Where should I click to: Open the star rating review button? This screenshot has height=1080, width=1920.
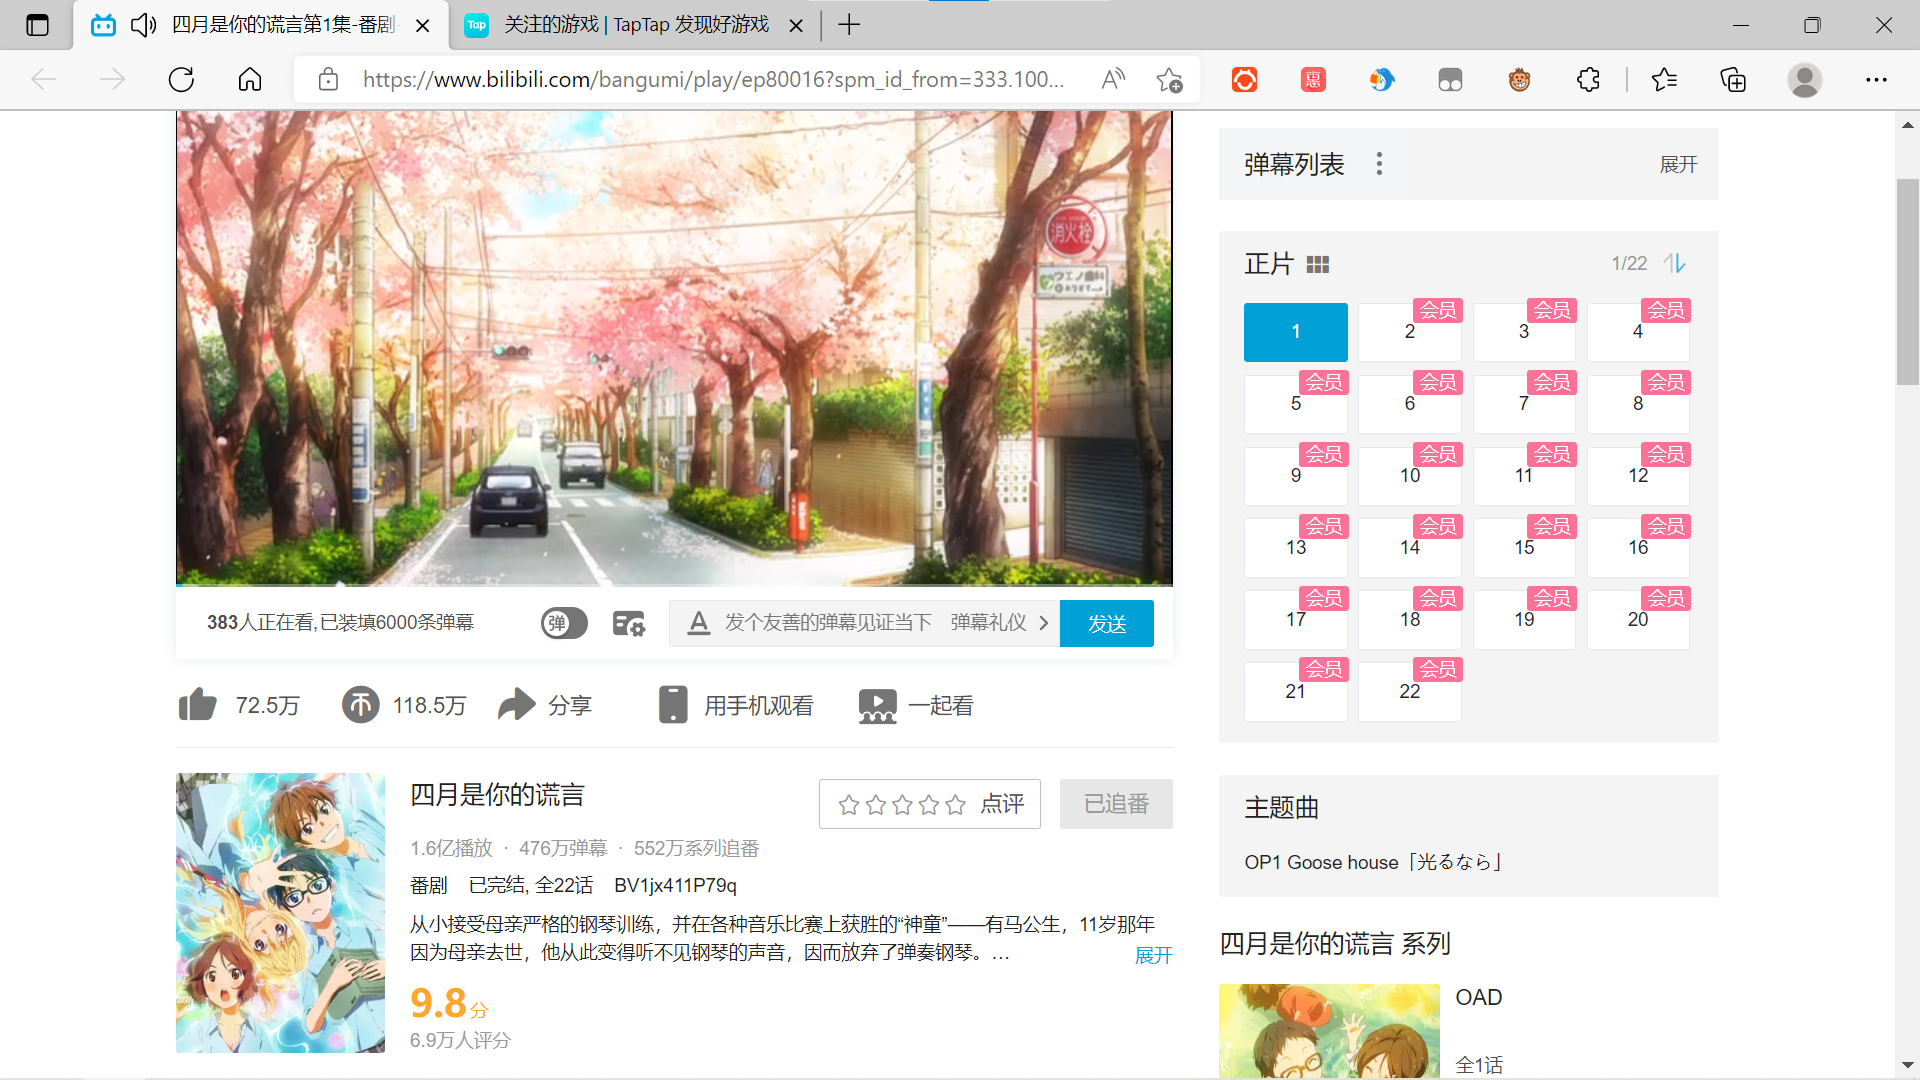pos(929,804)
